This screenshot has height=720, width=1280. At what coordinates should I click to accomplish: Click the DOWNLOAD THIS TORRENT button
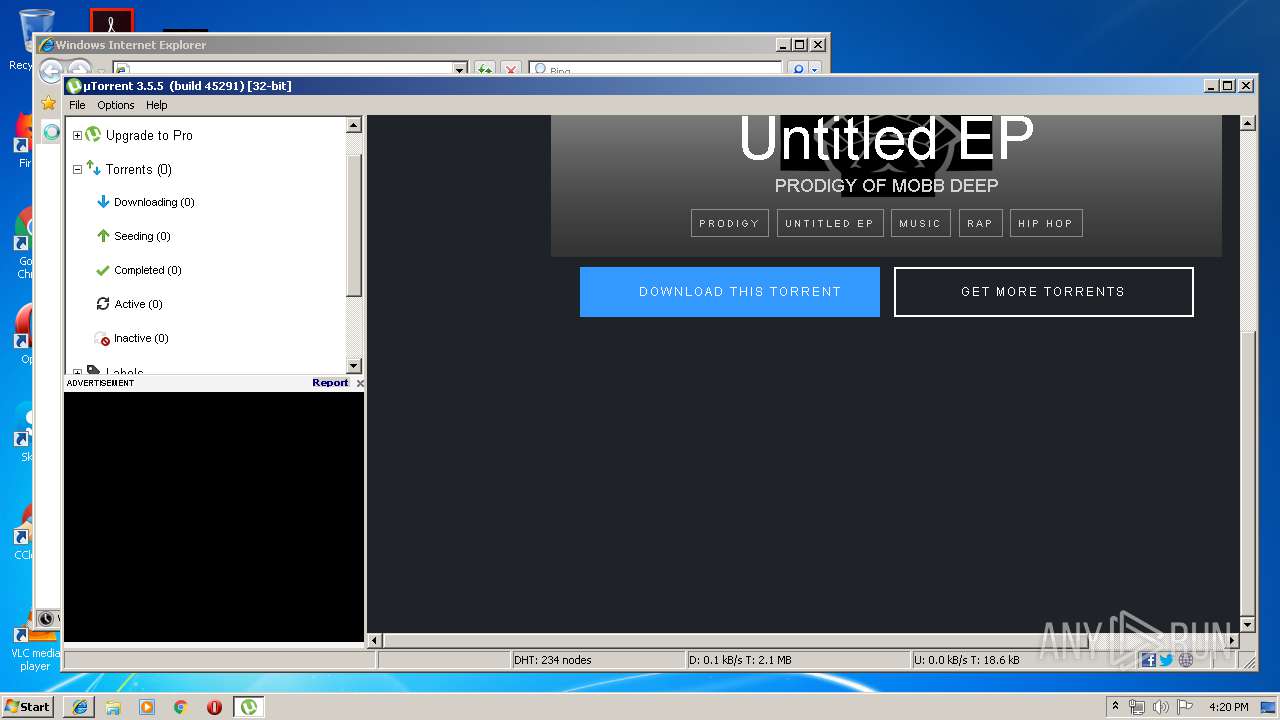(730, 292)
